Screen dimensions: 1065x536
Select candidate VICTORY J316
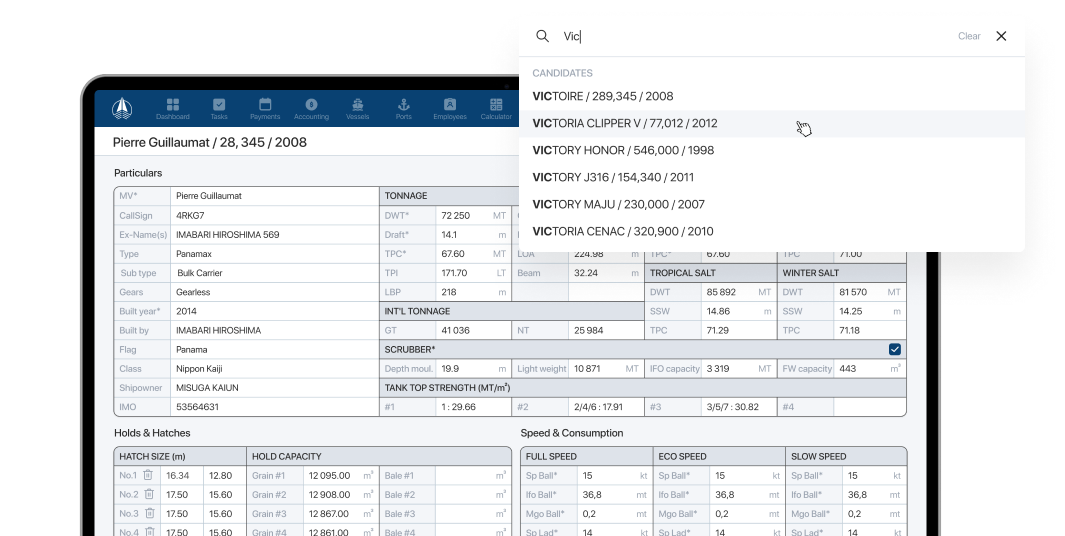point(772,177)
